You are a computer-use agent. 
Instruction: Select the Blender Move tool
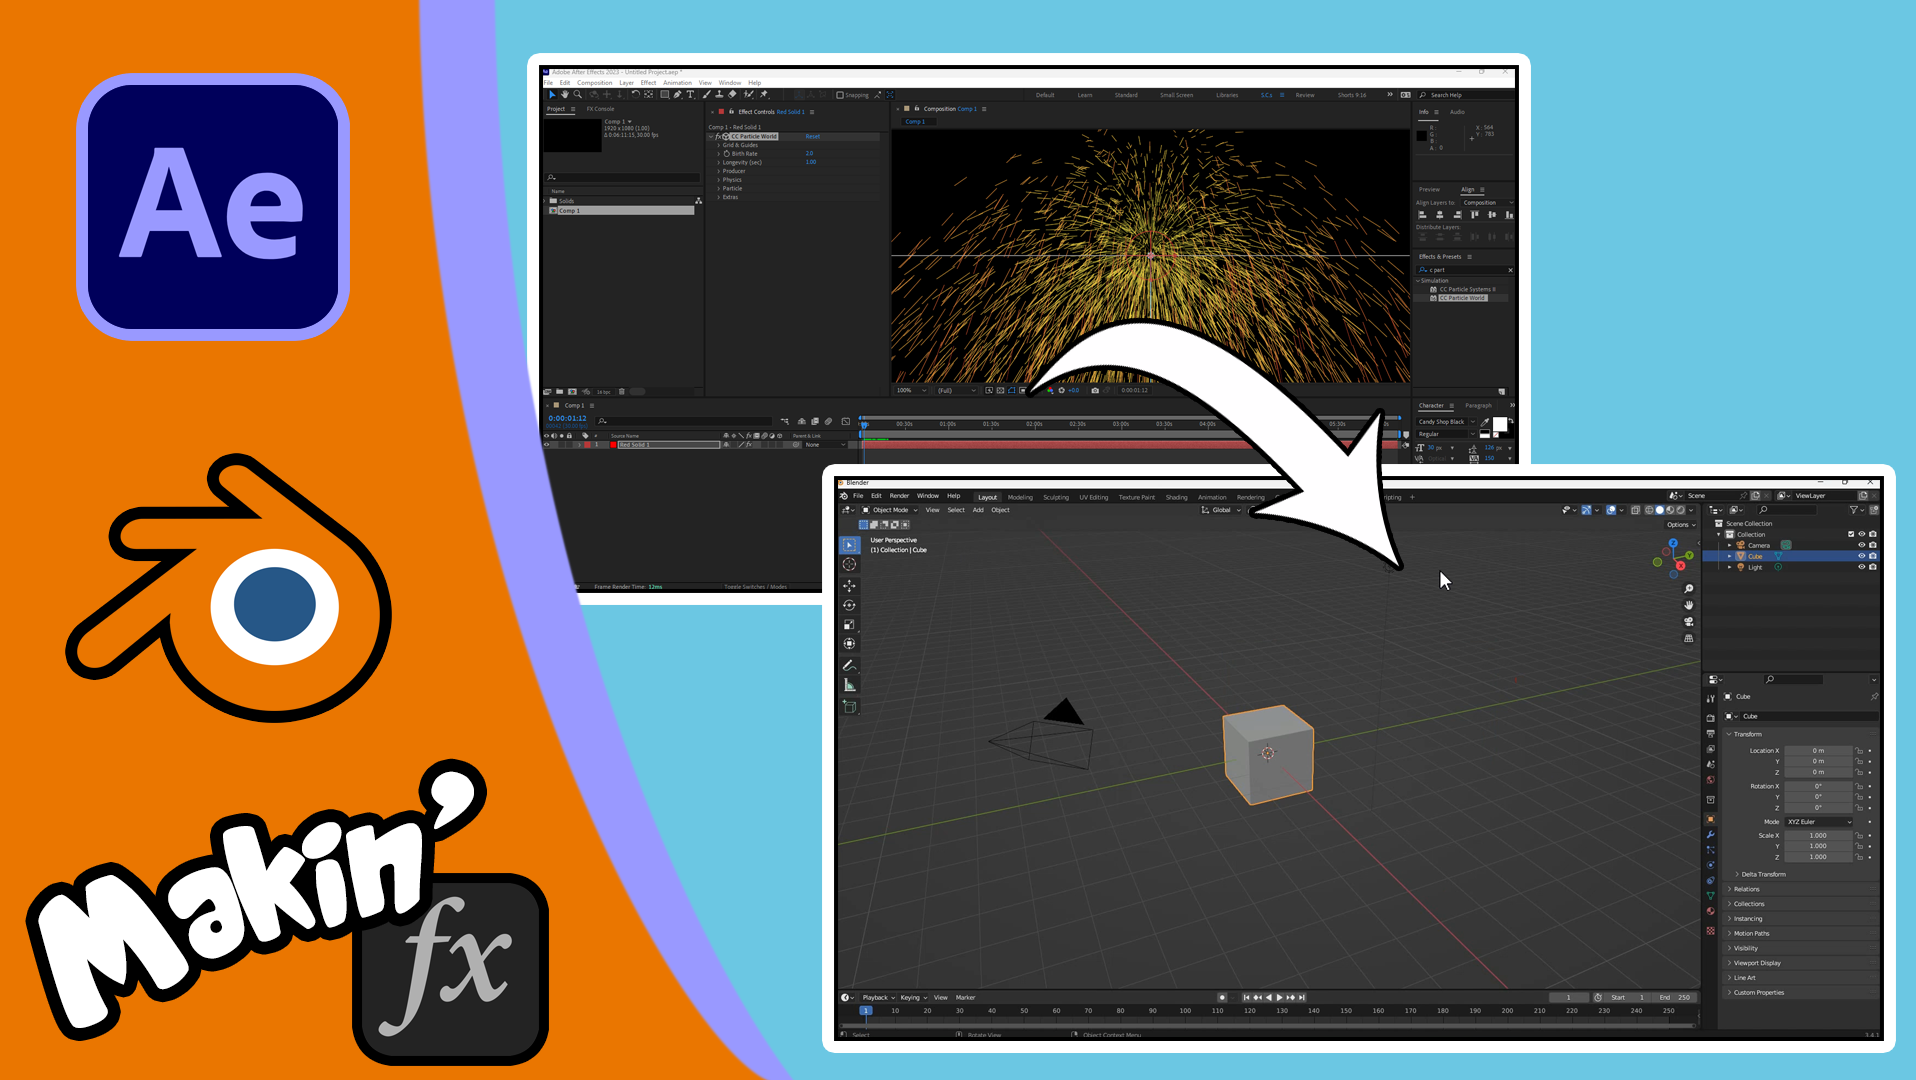pyautogui.click(x=849, y=586)
